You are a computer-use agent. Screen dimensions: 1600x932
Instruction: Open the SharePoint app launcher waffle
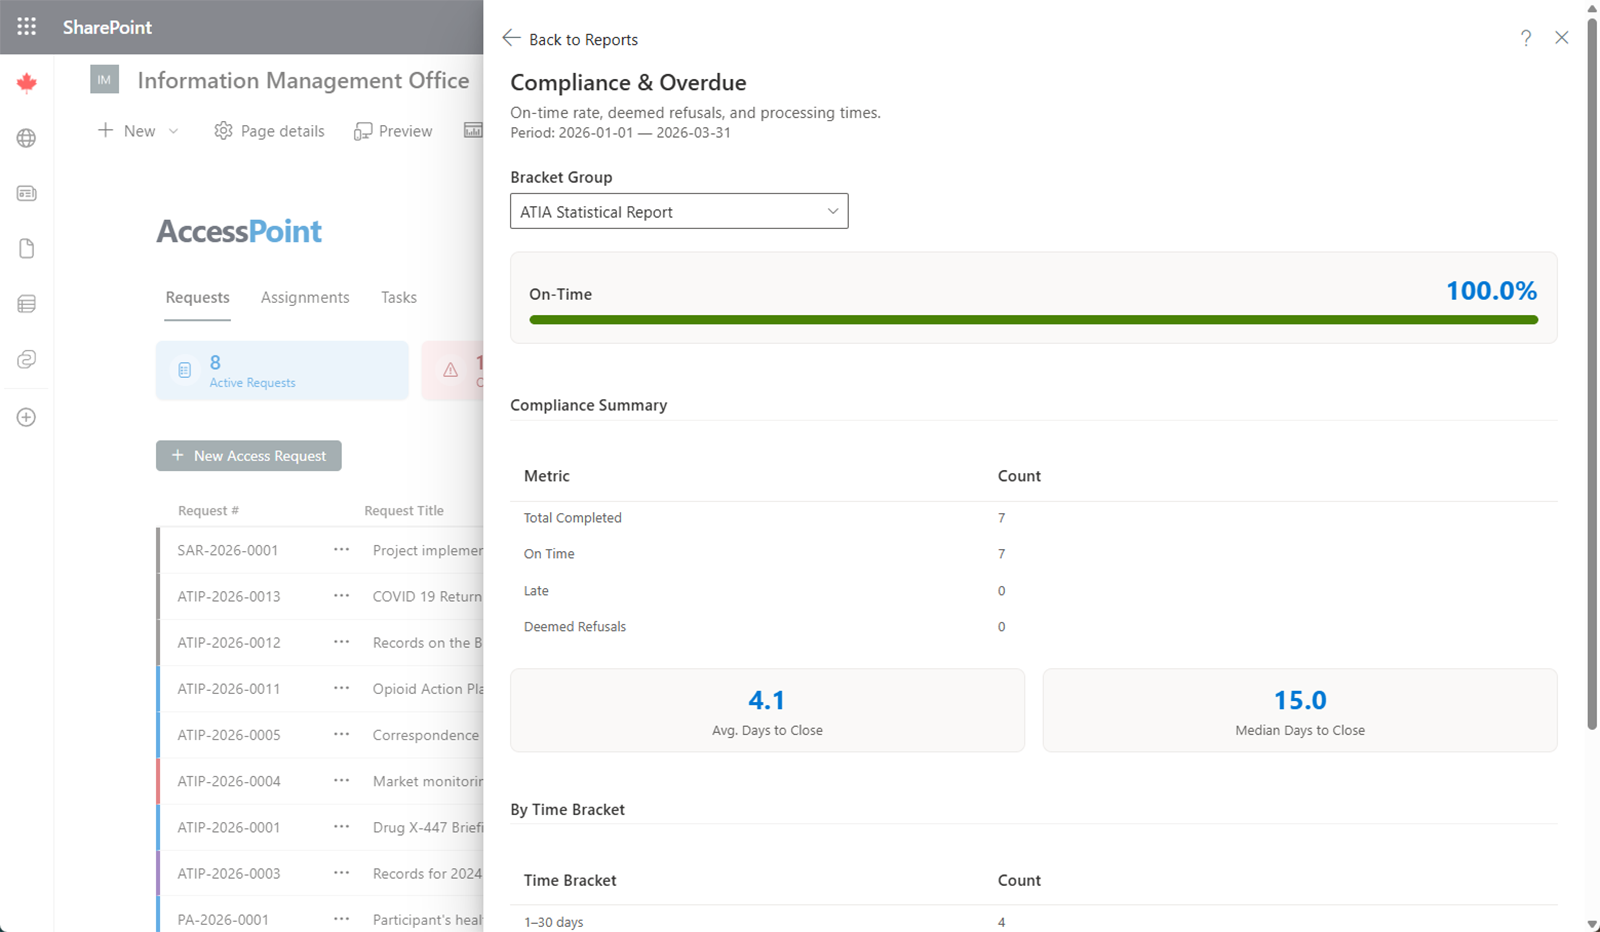click(27, 27)
